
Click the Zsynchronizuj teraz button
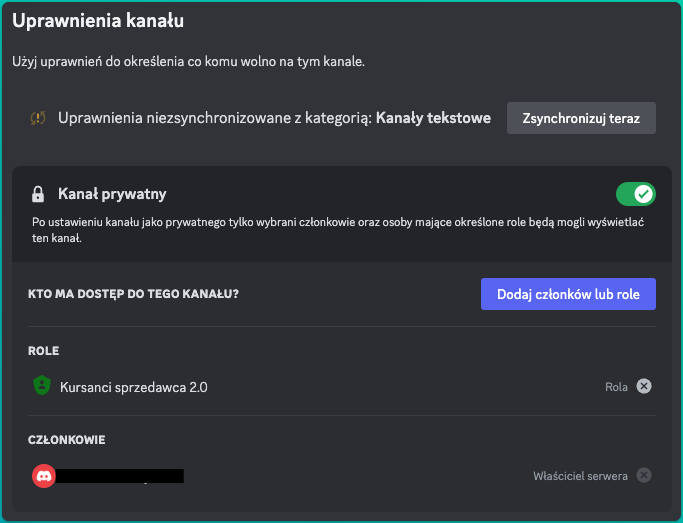coord(581,117)
